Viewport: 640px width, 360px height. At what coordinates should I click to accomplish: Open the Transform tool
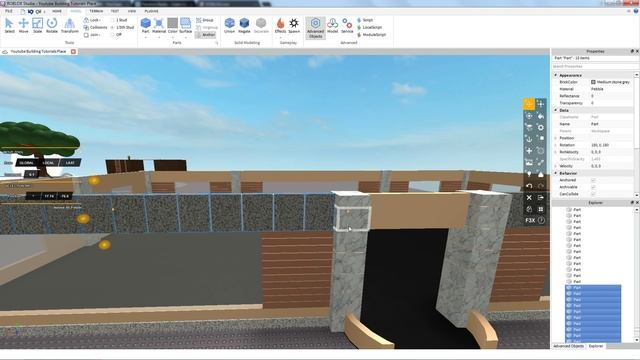coord(69,26)
